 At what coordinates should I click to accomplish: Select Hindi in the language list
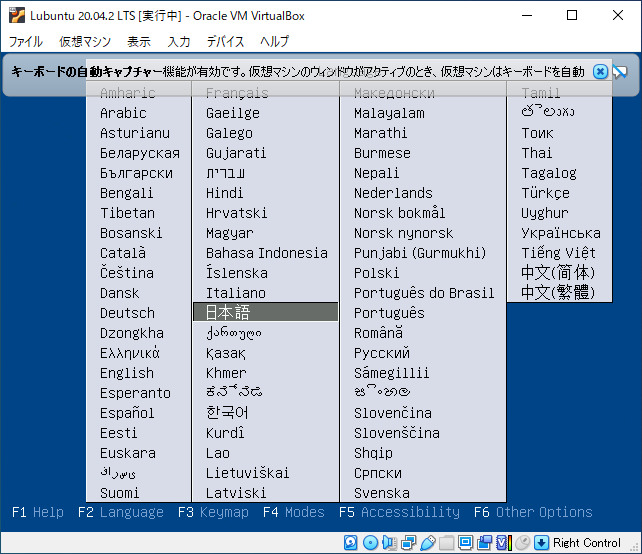pyautogui.click(x=224, y=193)
